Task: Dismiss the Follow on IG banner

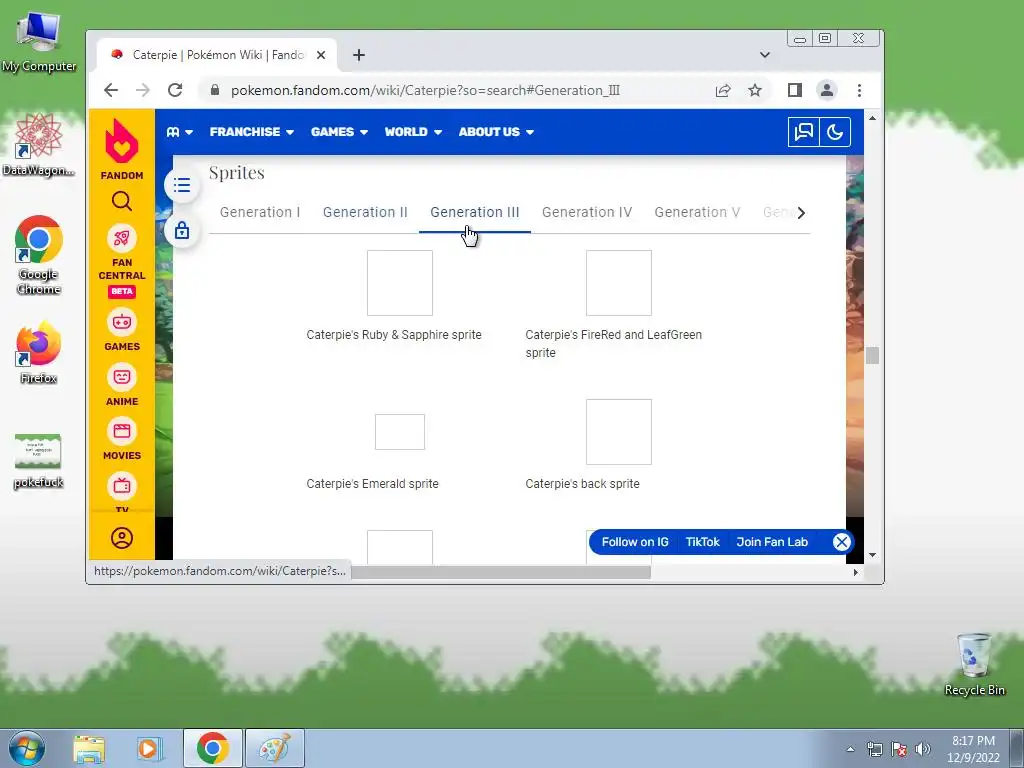Action: click(x=842, y=542)
